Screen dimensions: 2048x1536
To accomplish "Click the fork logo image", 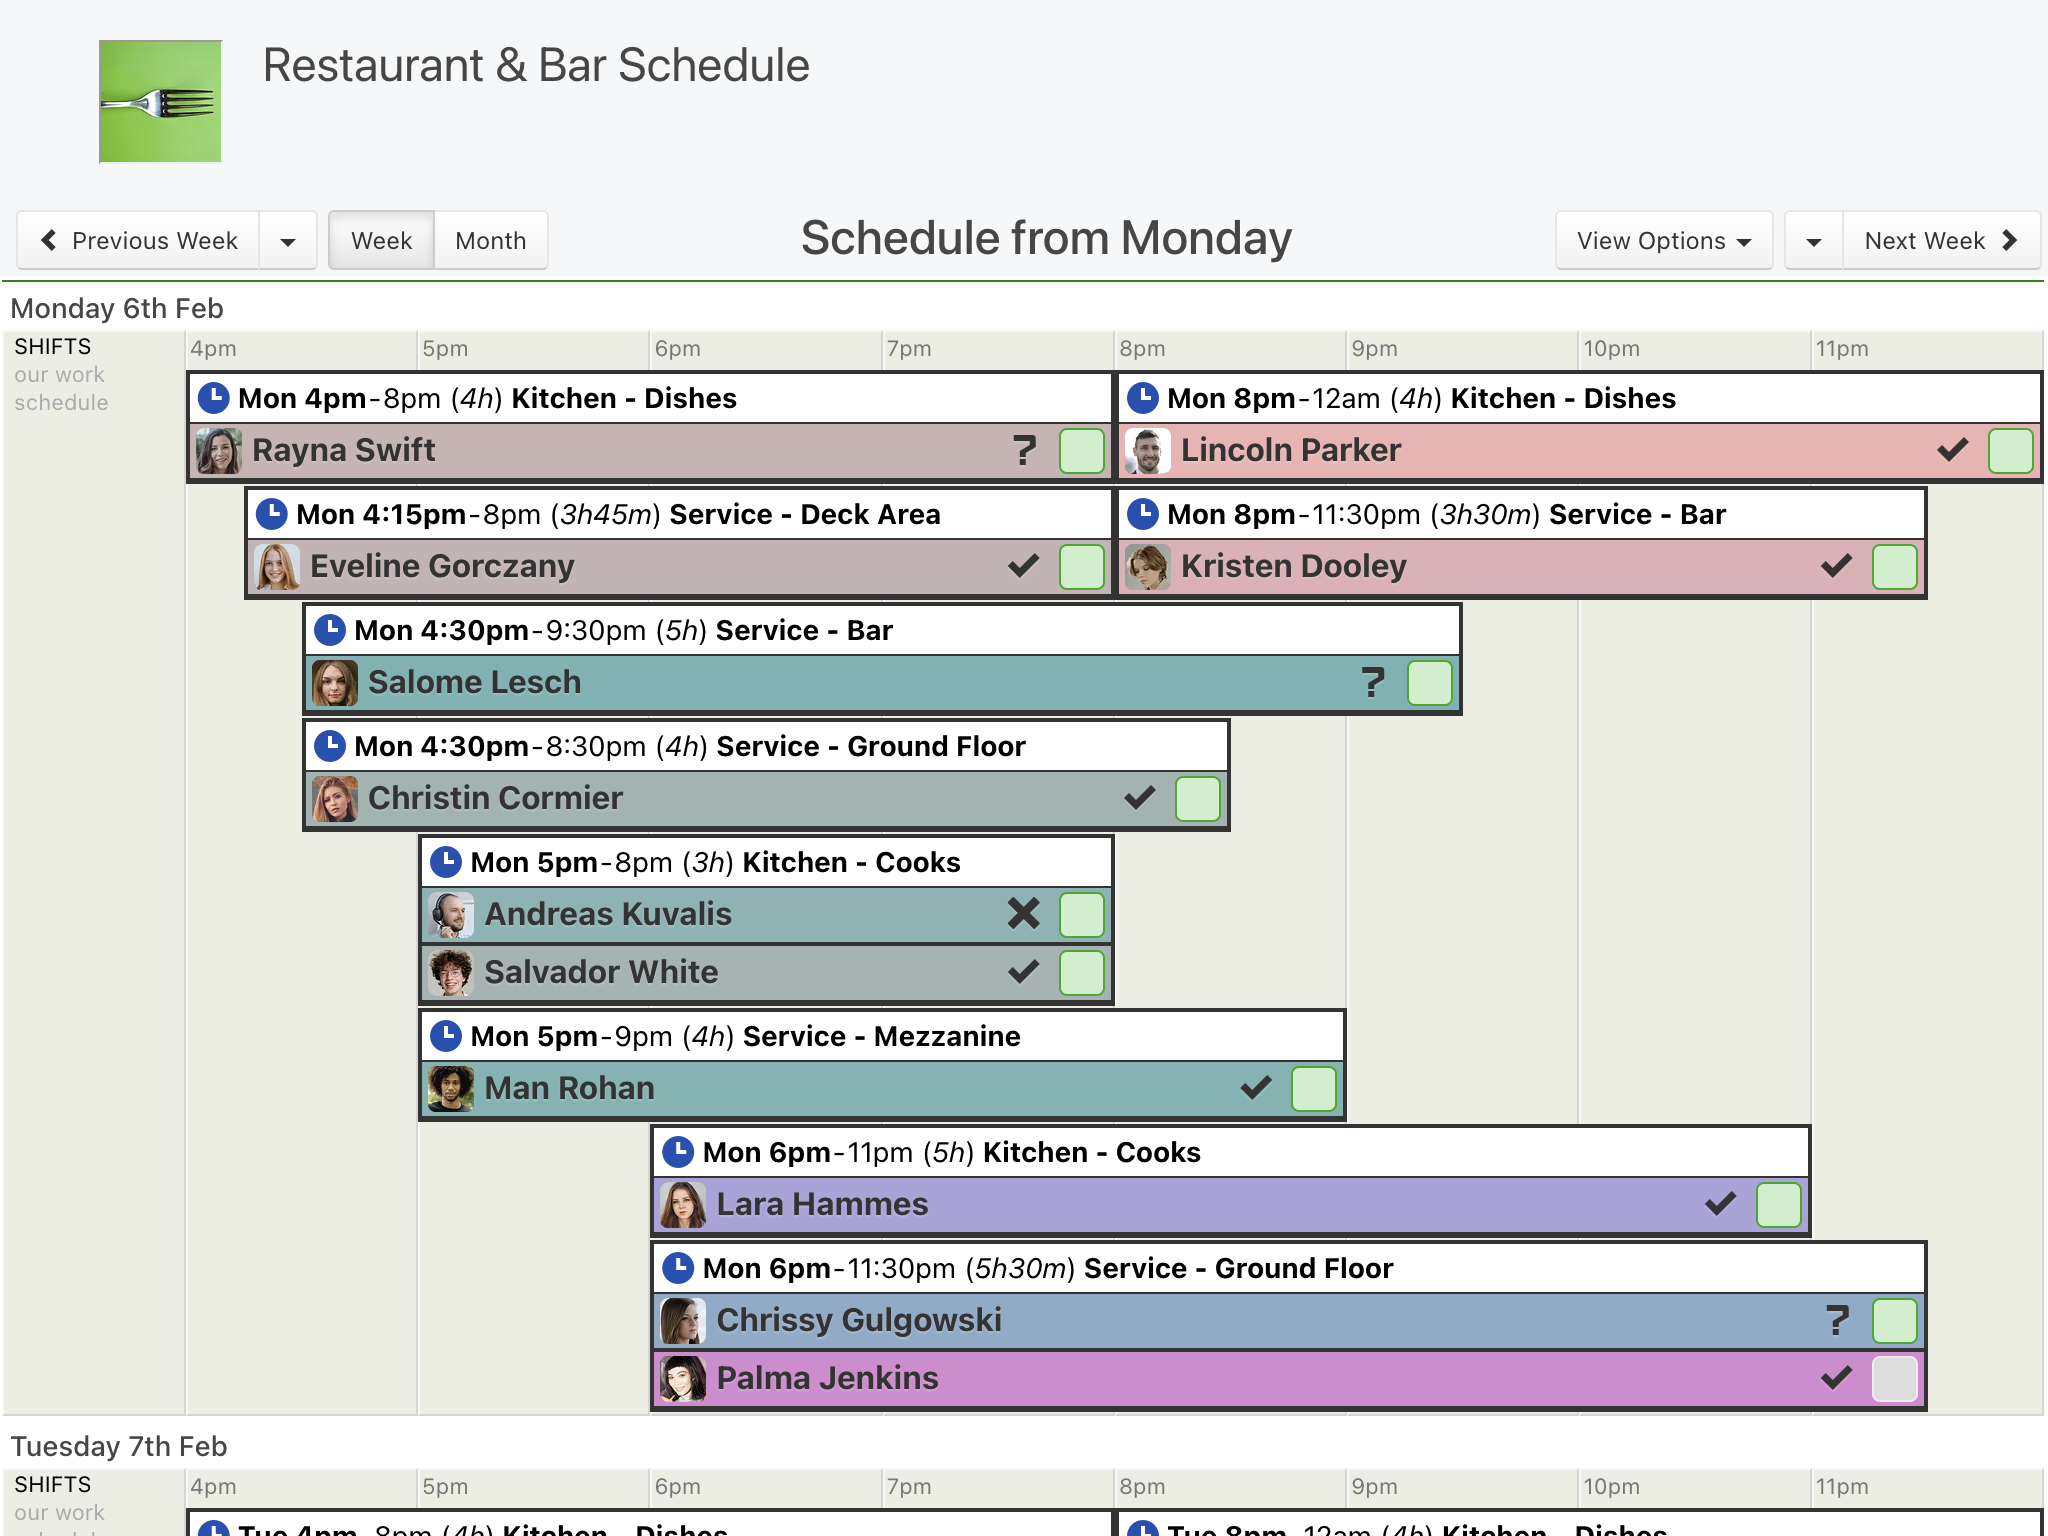I will click(160, 101).
